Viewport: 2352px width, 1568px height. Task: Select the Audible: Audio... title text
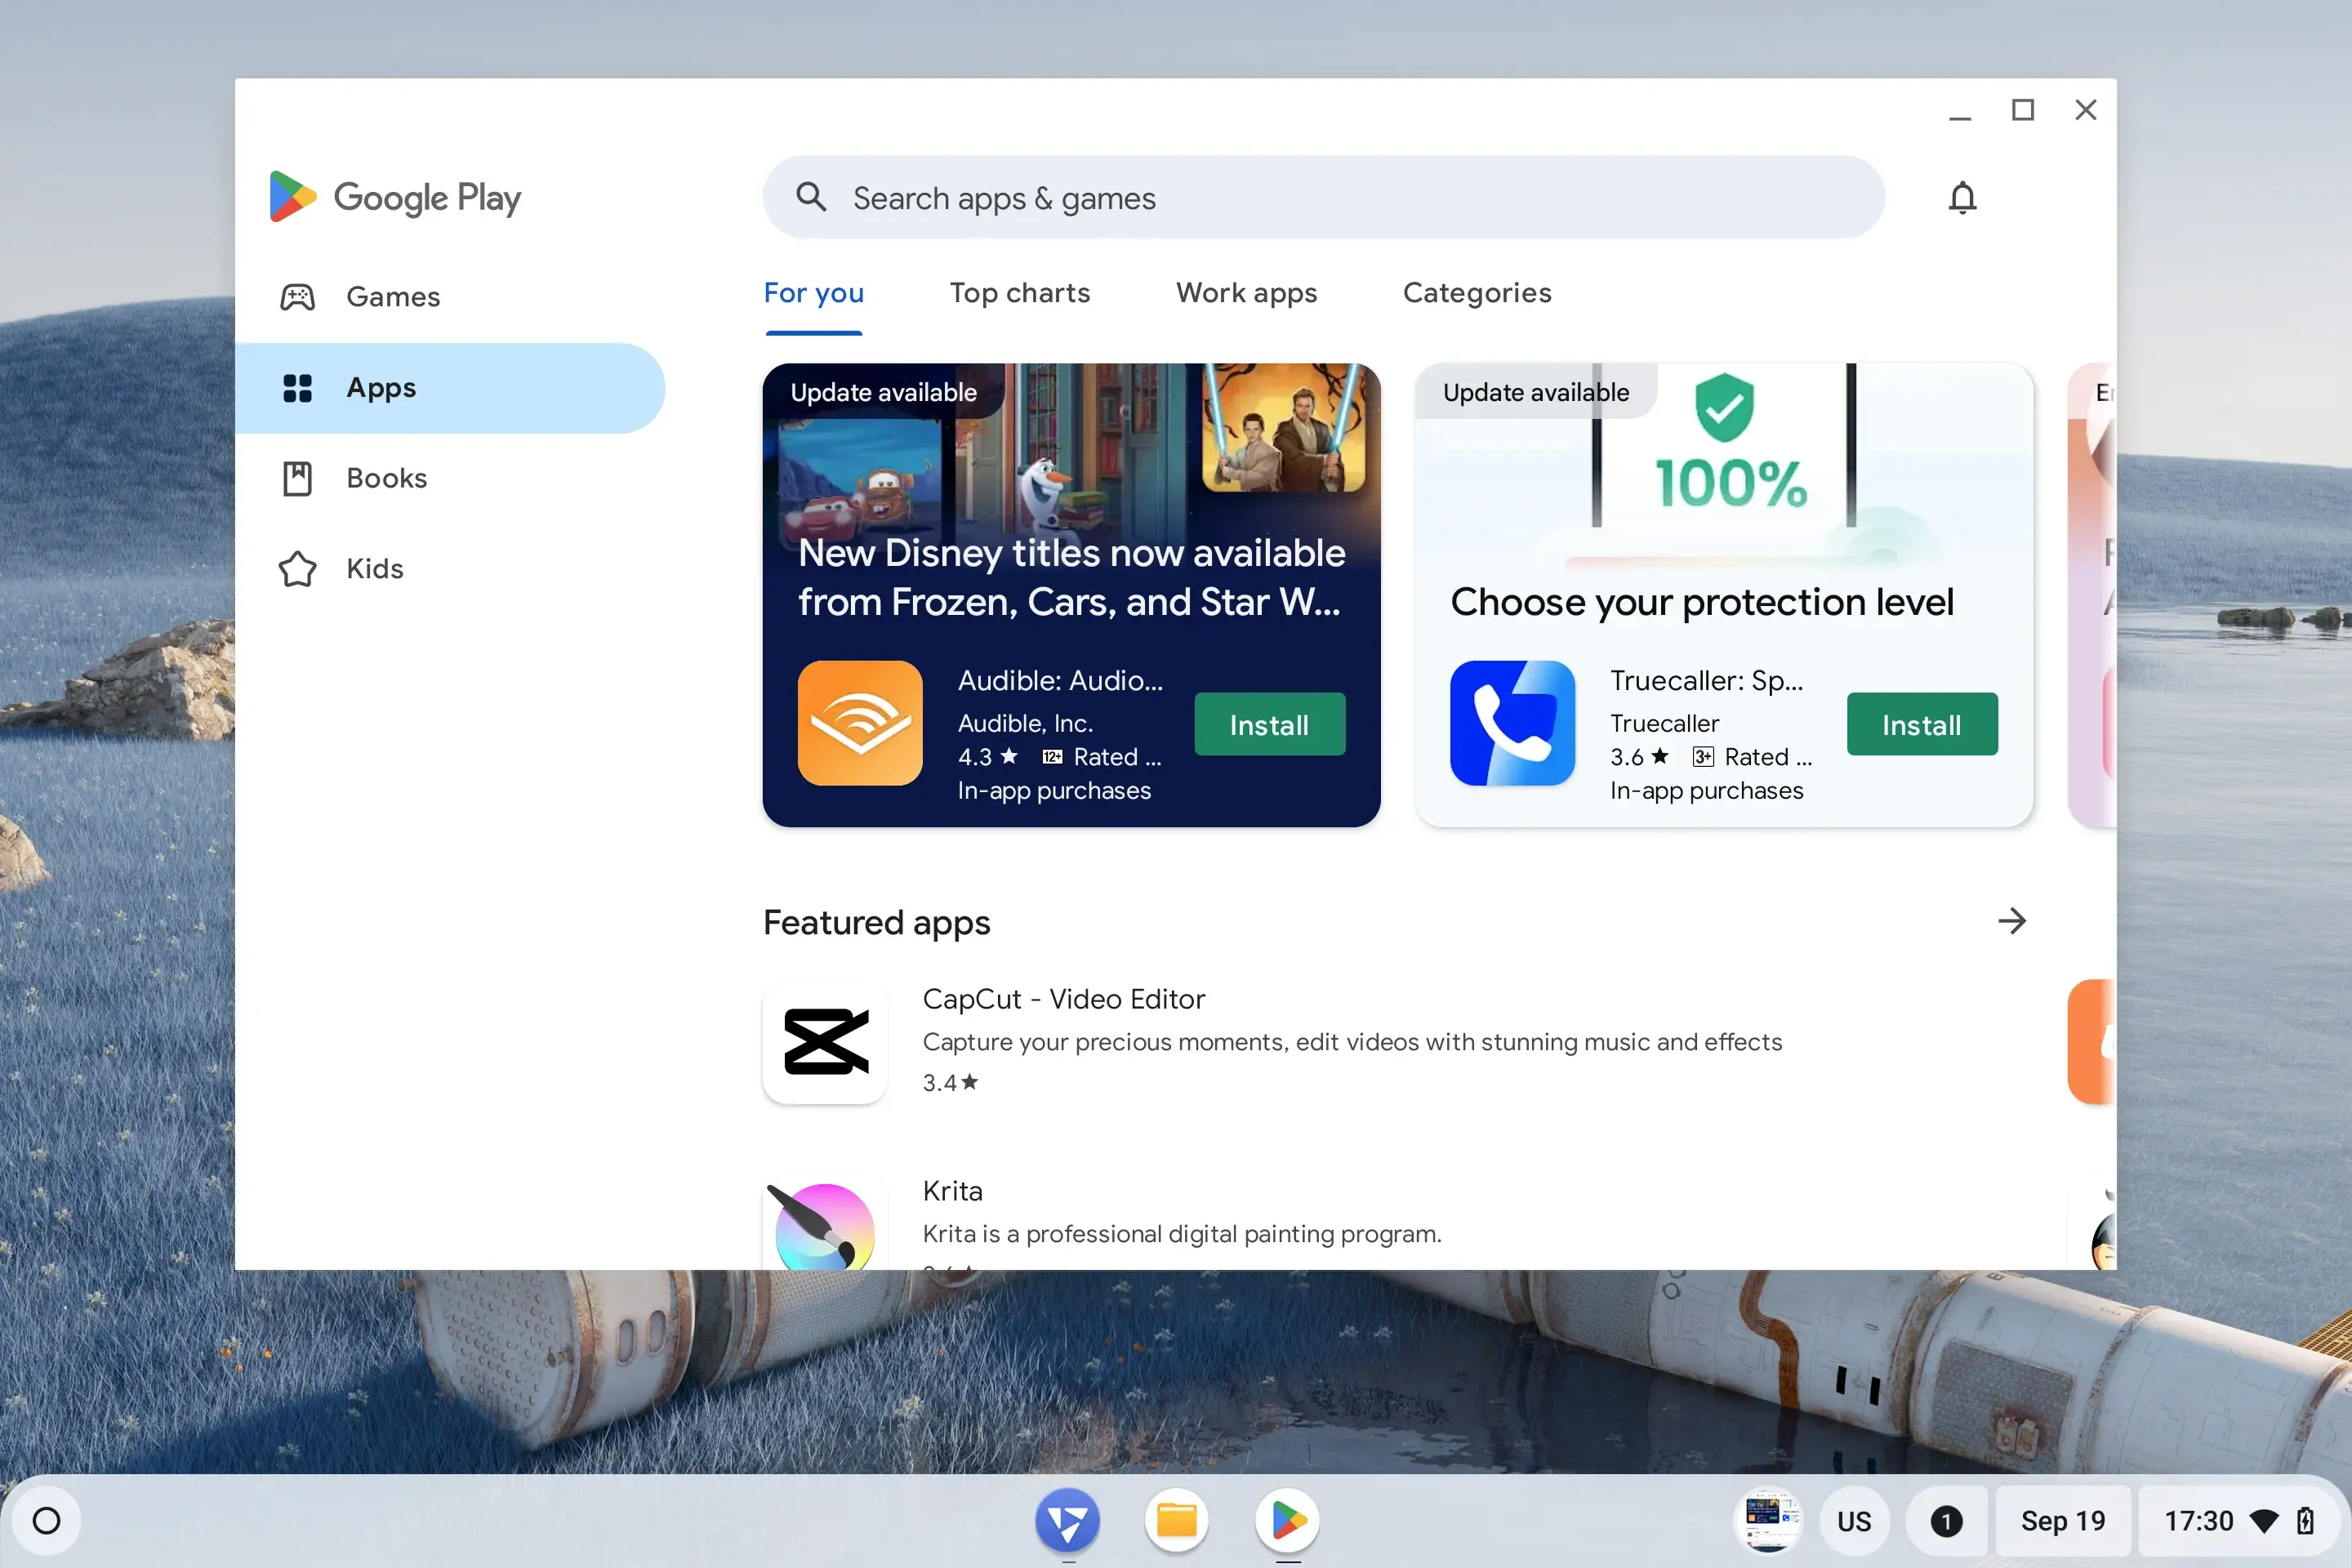[1060, 681]
